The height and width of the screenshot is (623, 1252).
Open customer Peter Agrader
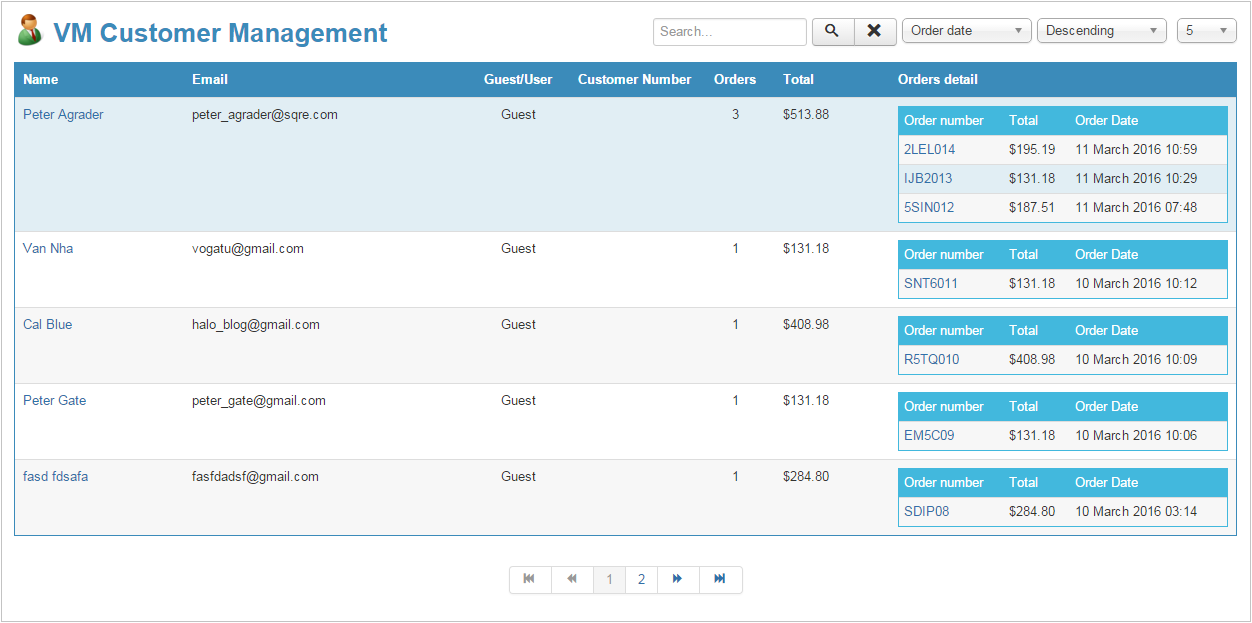pos(63,115)
